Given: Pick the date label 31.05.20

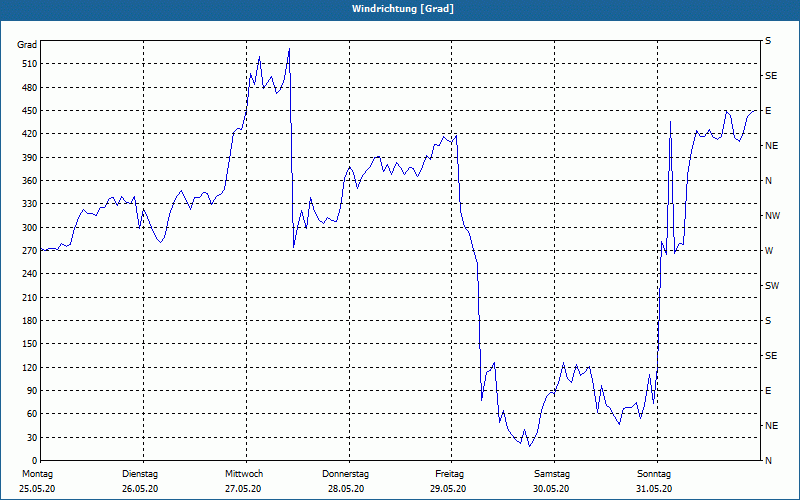Looking at the screenshot, I should pyautogui.click(x=654, y=489).
